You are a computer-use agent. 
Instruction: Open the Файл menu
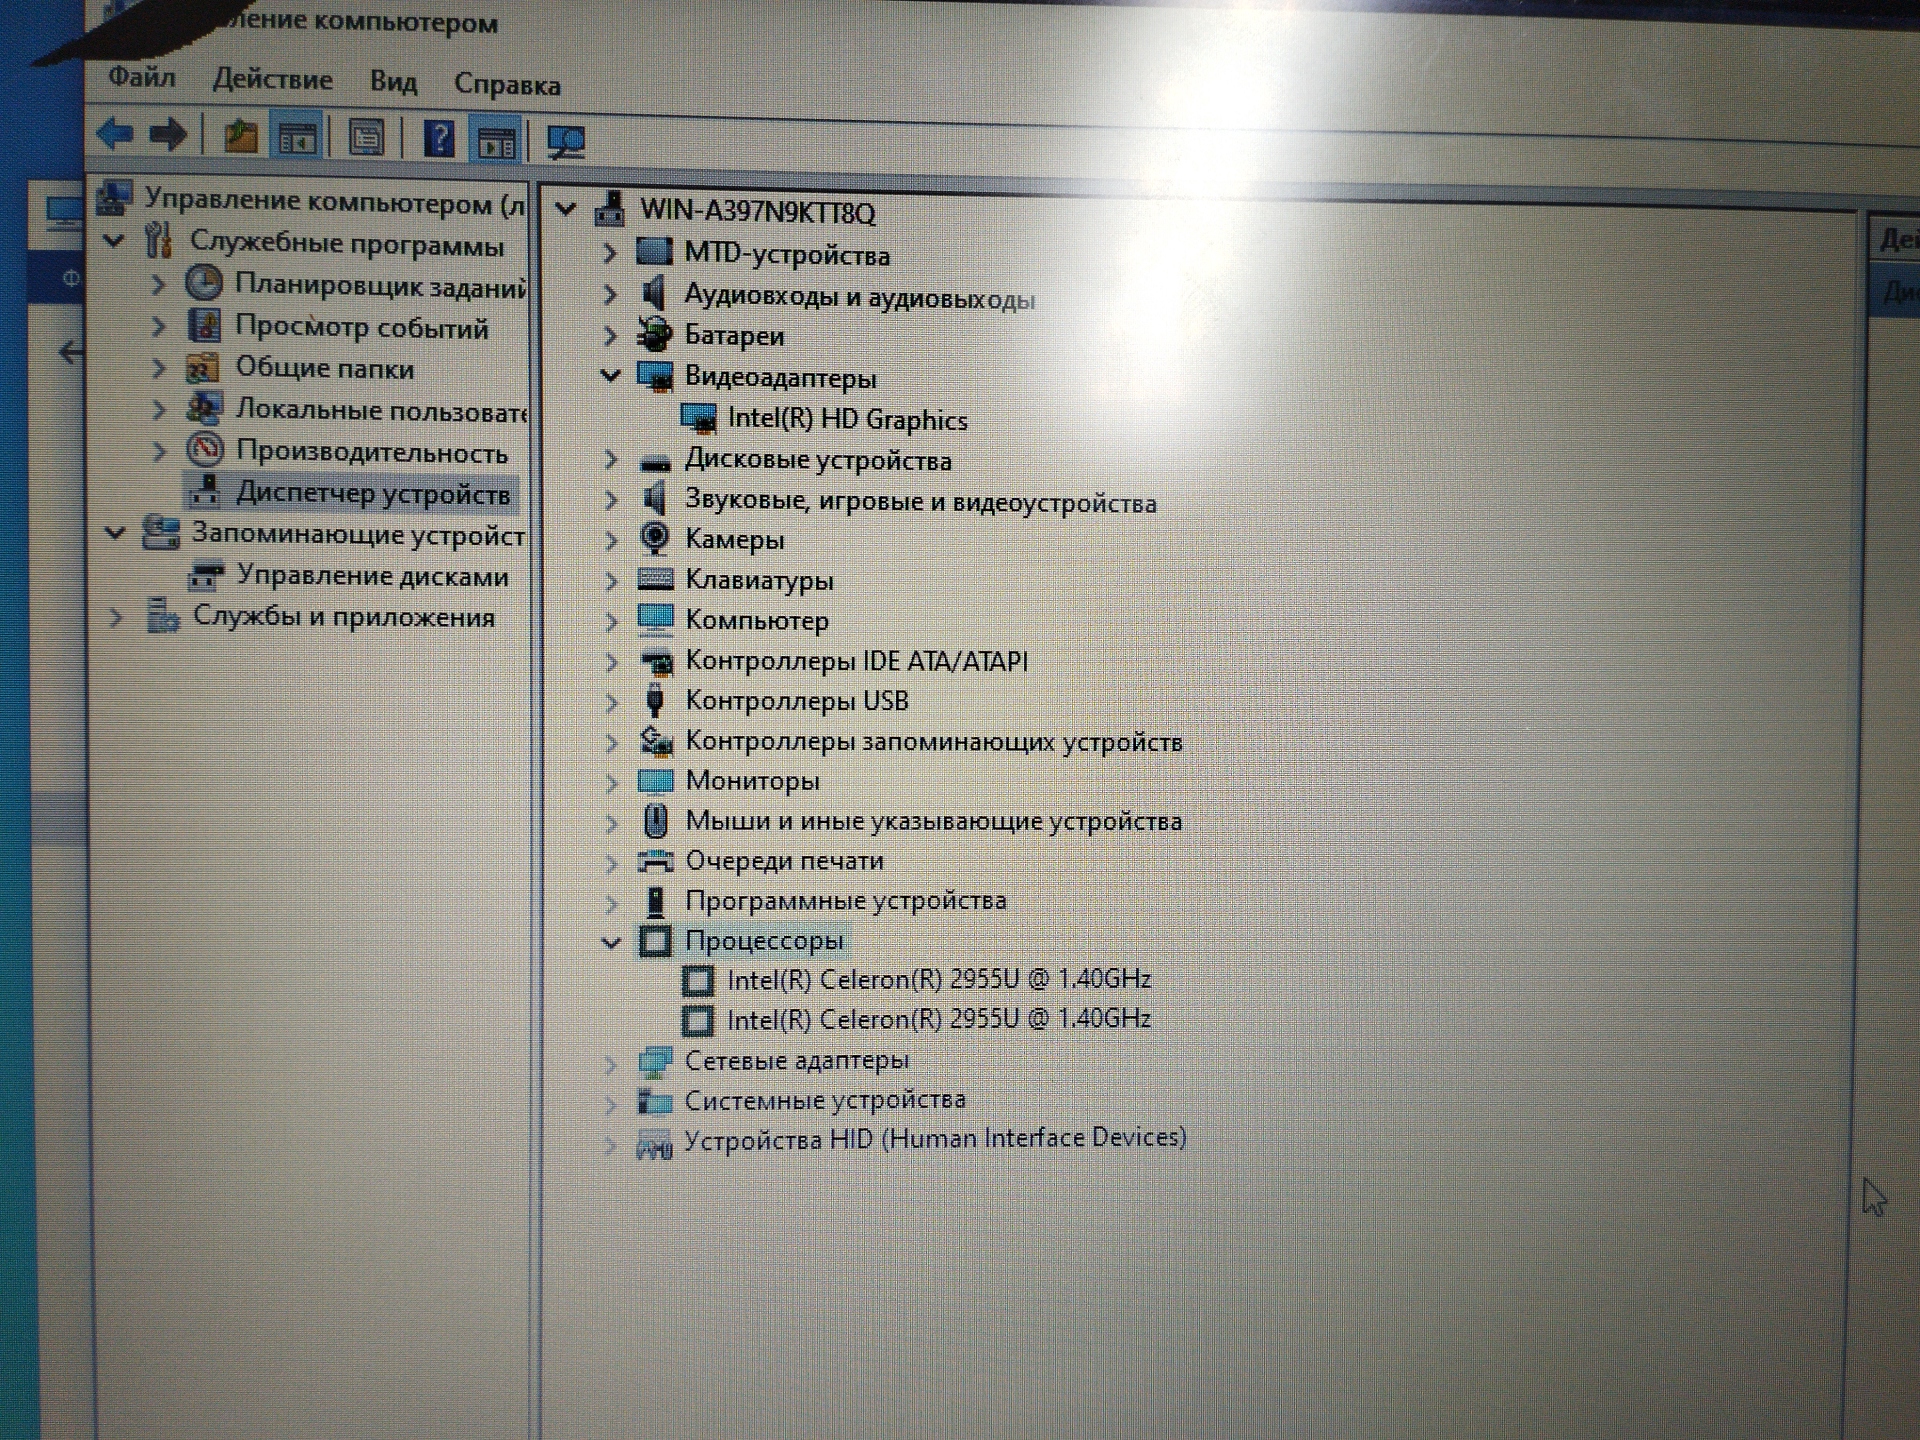click(x=141, y=77)
